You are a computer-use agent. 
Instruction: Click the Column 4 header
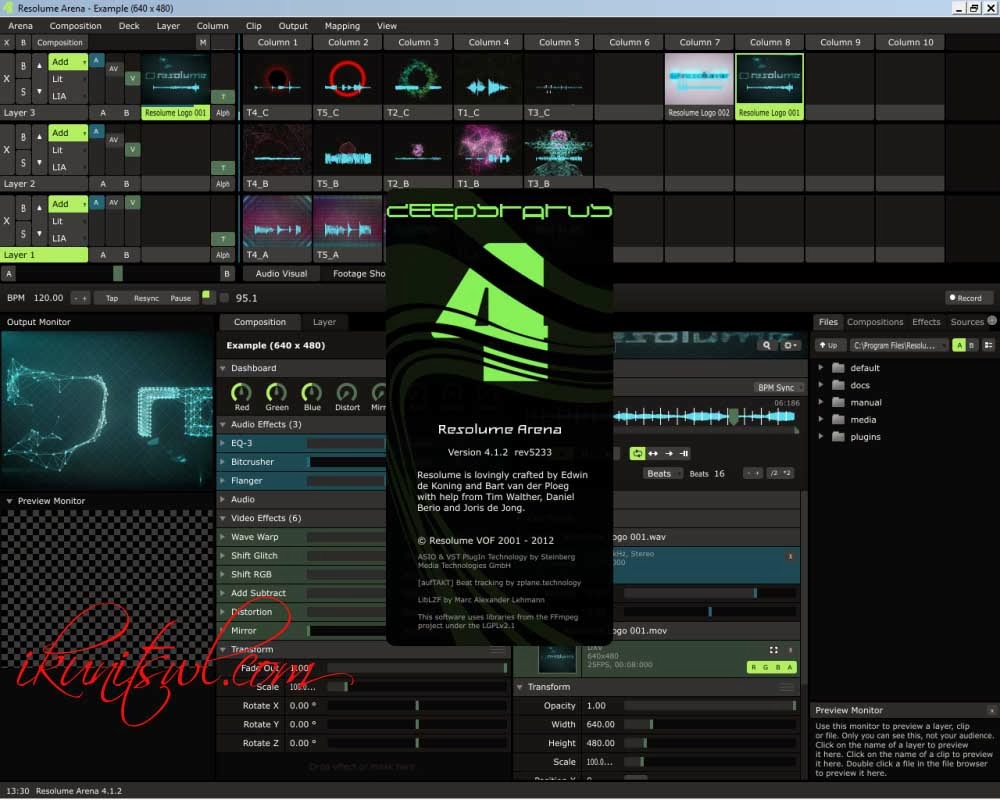[x=489, y=42]
